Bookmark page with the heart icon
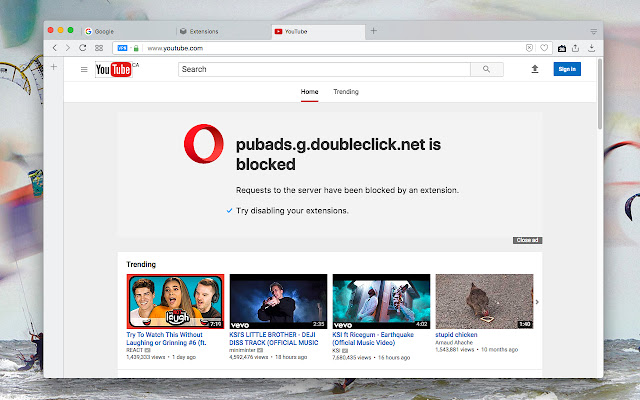The image size is (640, 400). click(x=544, y=48)
